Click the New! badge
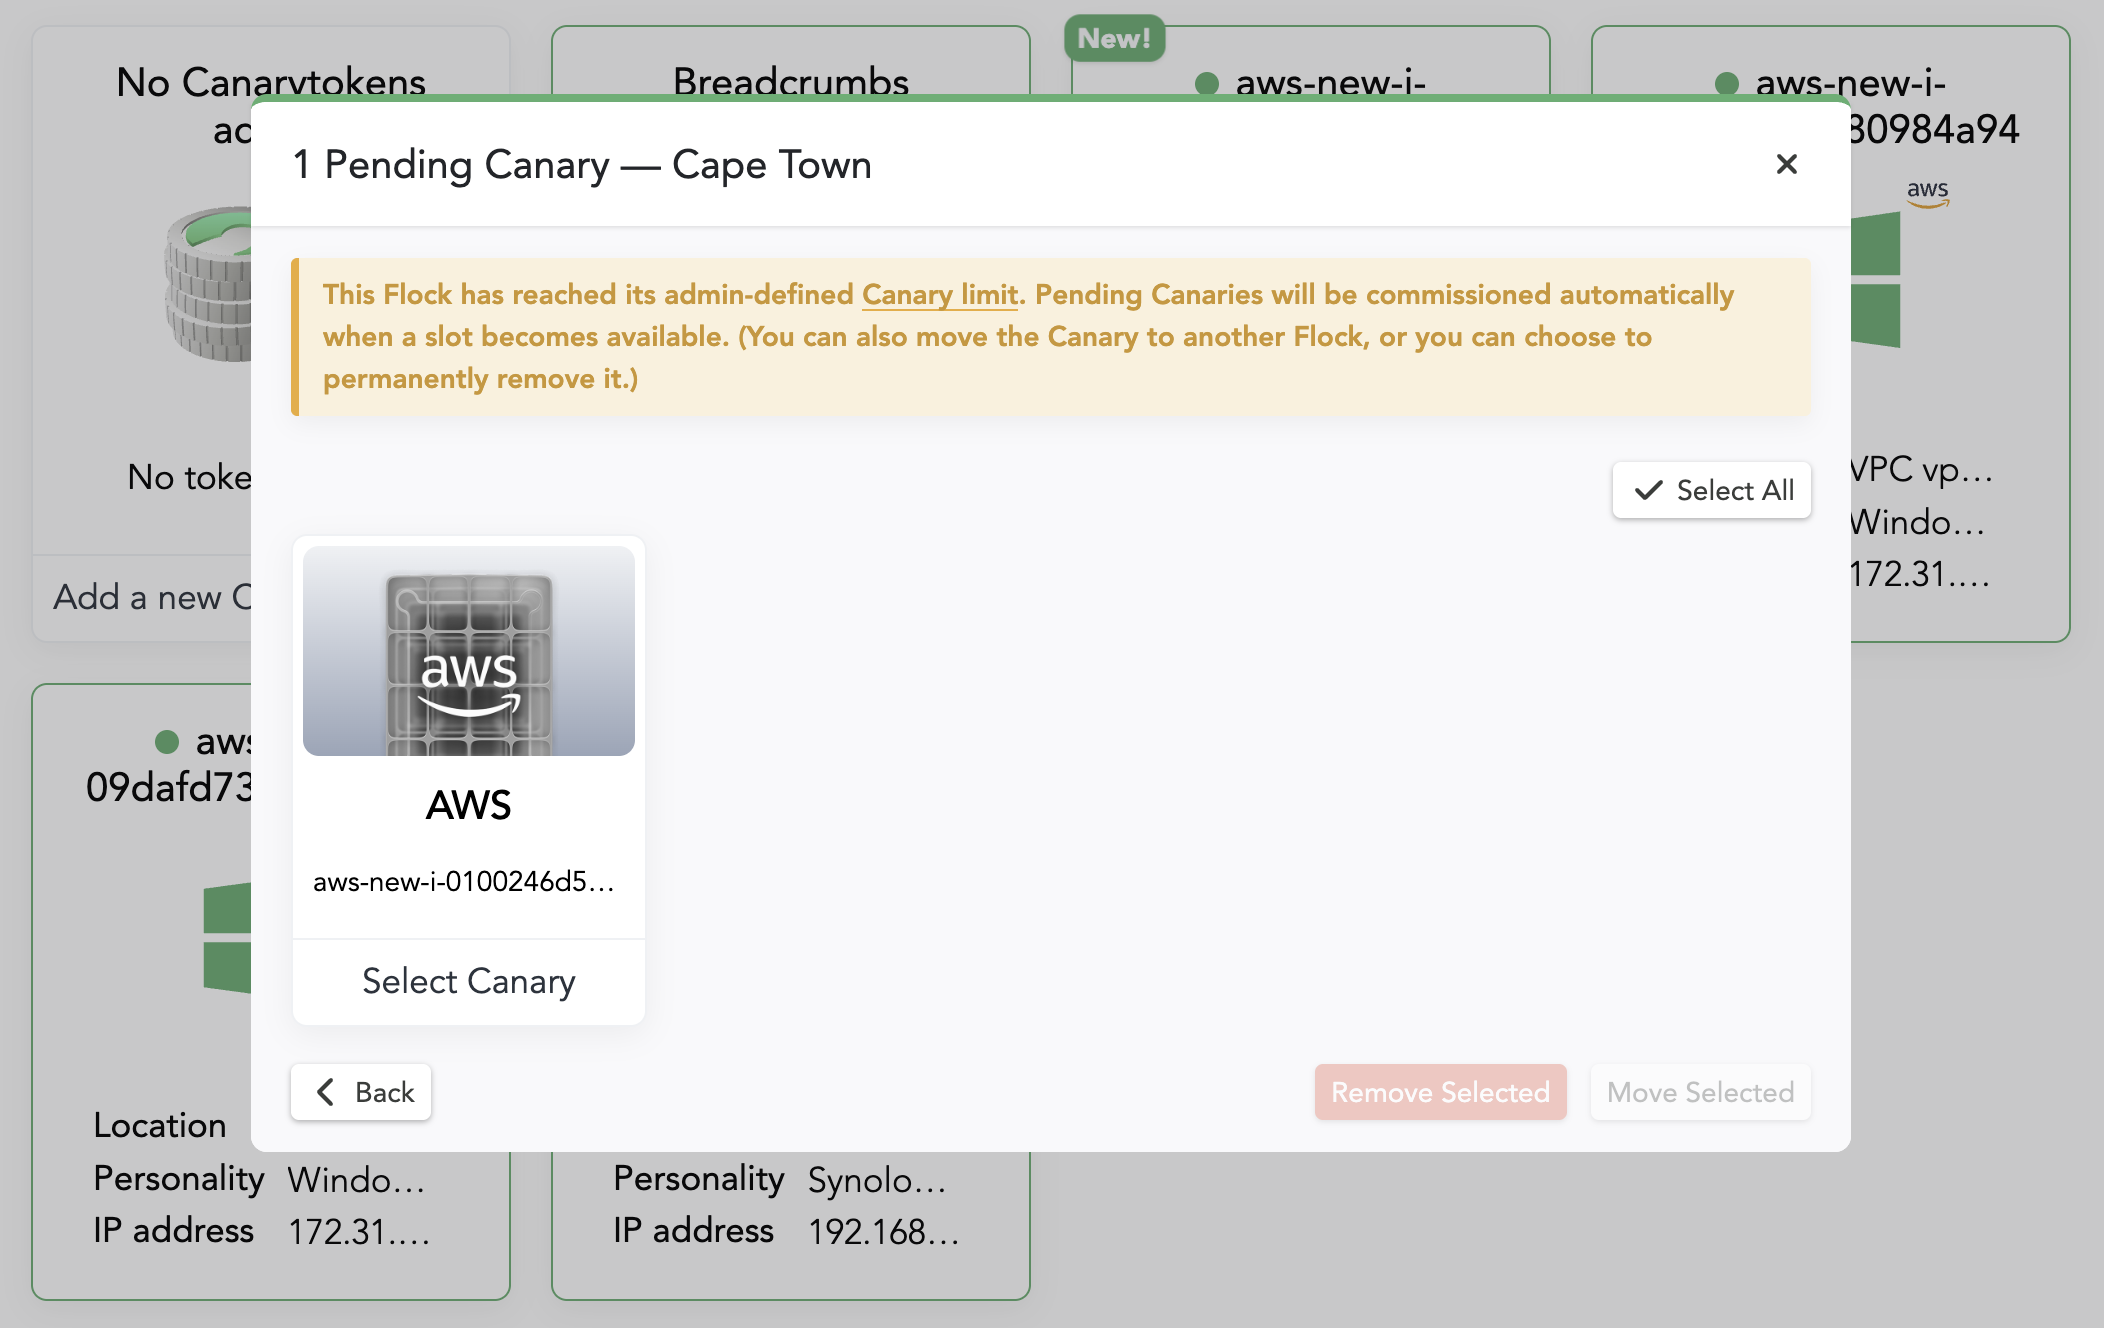The height and width of the screenshot is (1328, 2104). click(1114, 38)
